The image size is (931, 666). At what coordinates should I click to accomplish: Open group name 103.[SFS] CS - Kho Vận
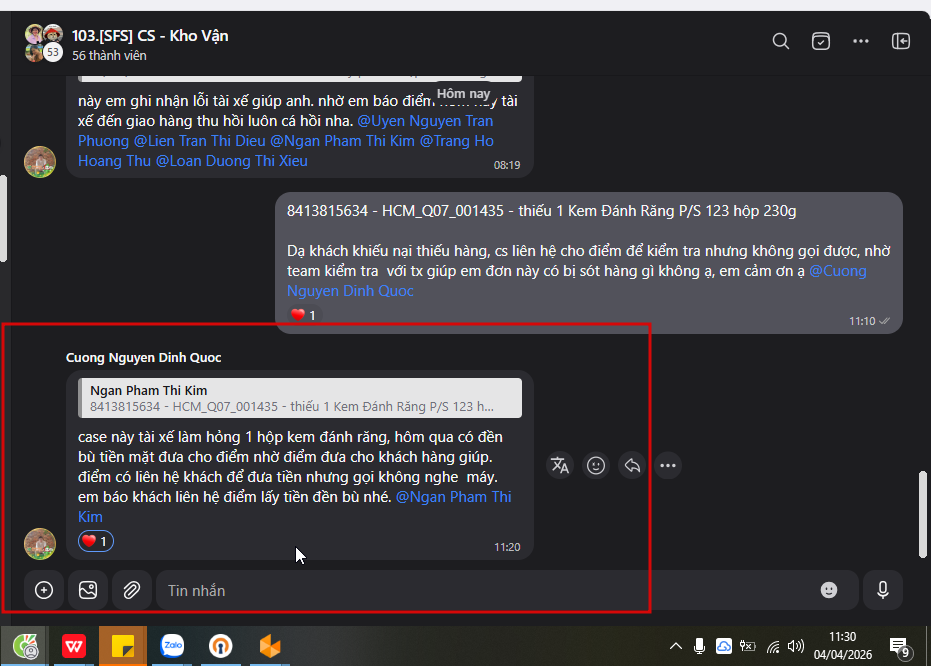click(x=150, y=36)
